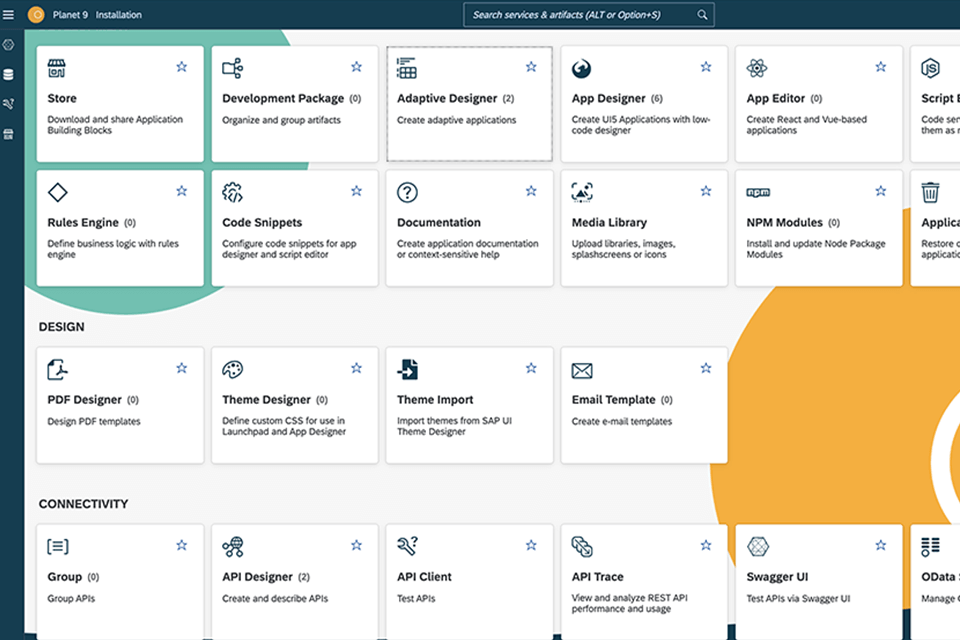Click the App Designer icon
This screenshot has width=960, height=640.
[582, 69]
